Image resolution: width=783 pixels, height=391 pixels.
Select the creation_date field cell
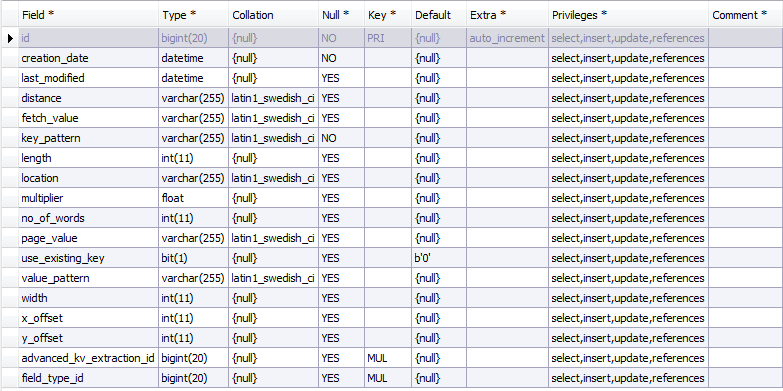(88, 58)
